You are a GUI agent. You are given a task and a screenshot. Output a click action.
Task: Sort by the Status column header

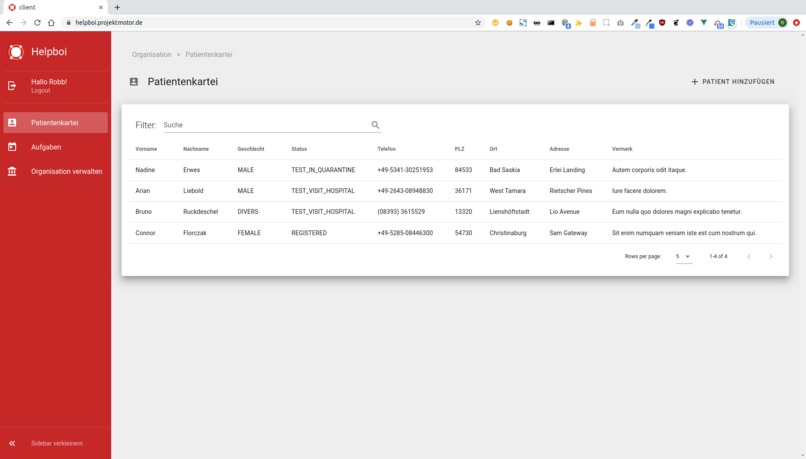click(299, 149)
